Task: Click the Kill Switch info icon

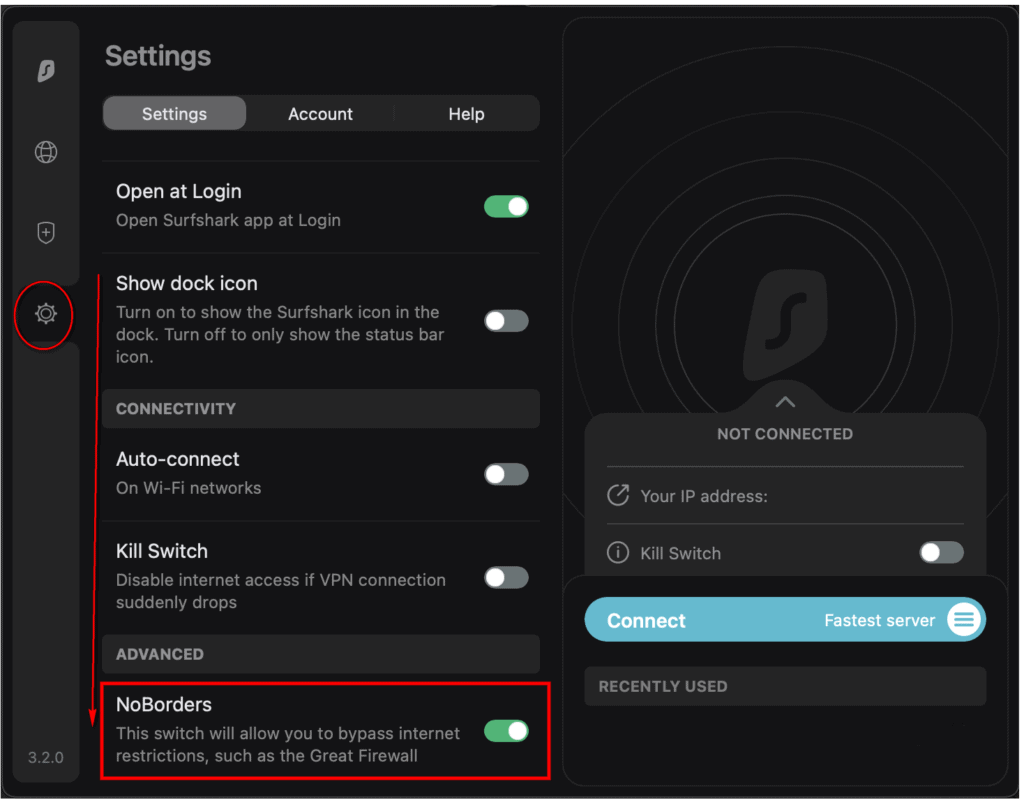Action: click(618, 553)
